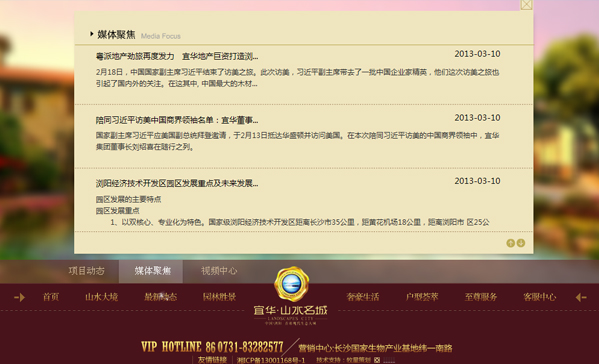Image resolution: width=599 pixels, height=364 pixels.
Task: Click the VIP HOTLINE phone number
Action: click(x=212, y=347)
